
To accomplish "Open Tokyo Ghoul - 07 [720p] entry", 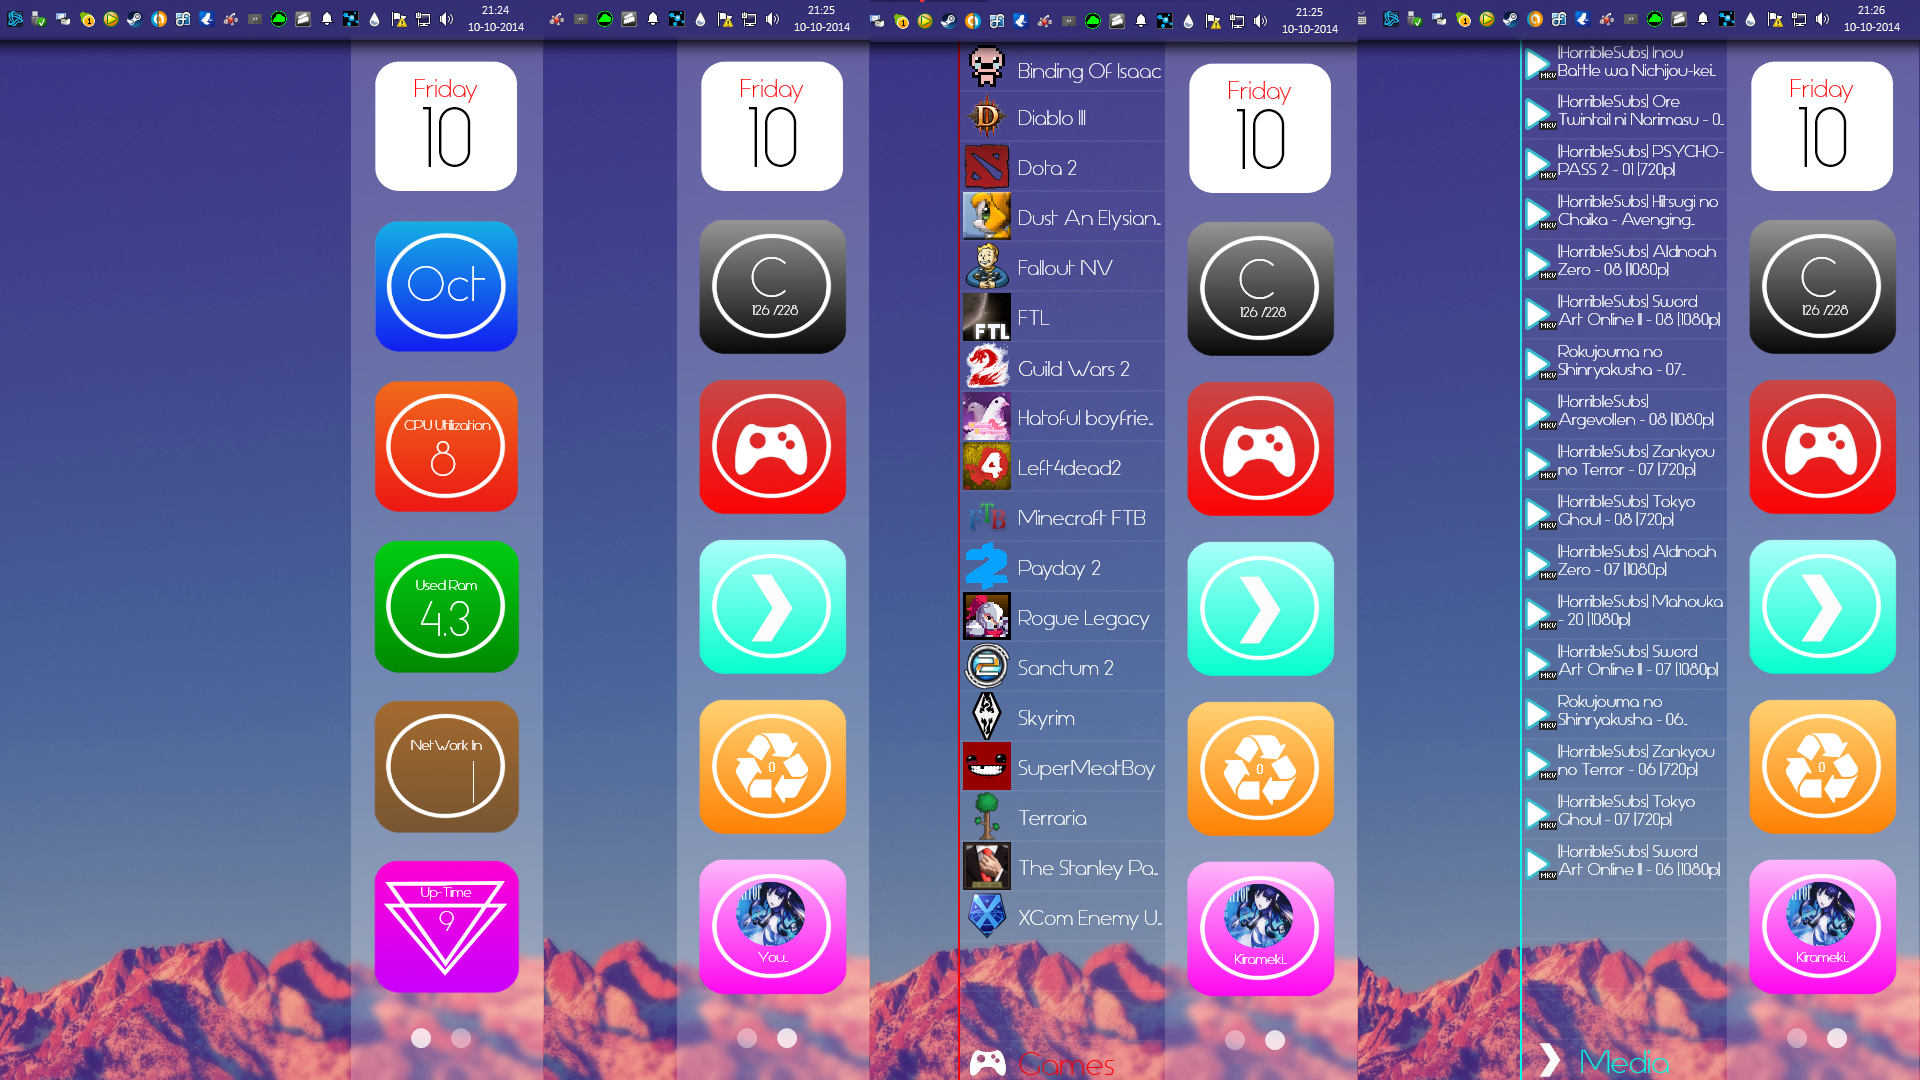I will pyautogui.click(x=1625, y=812).
